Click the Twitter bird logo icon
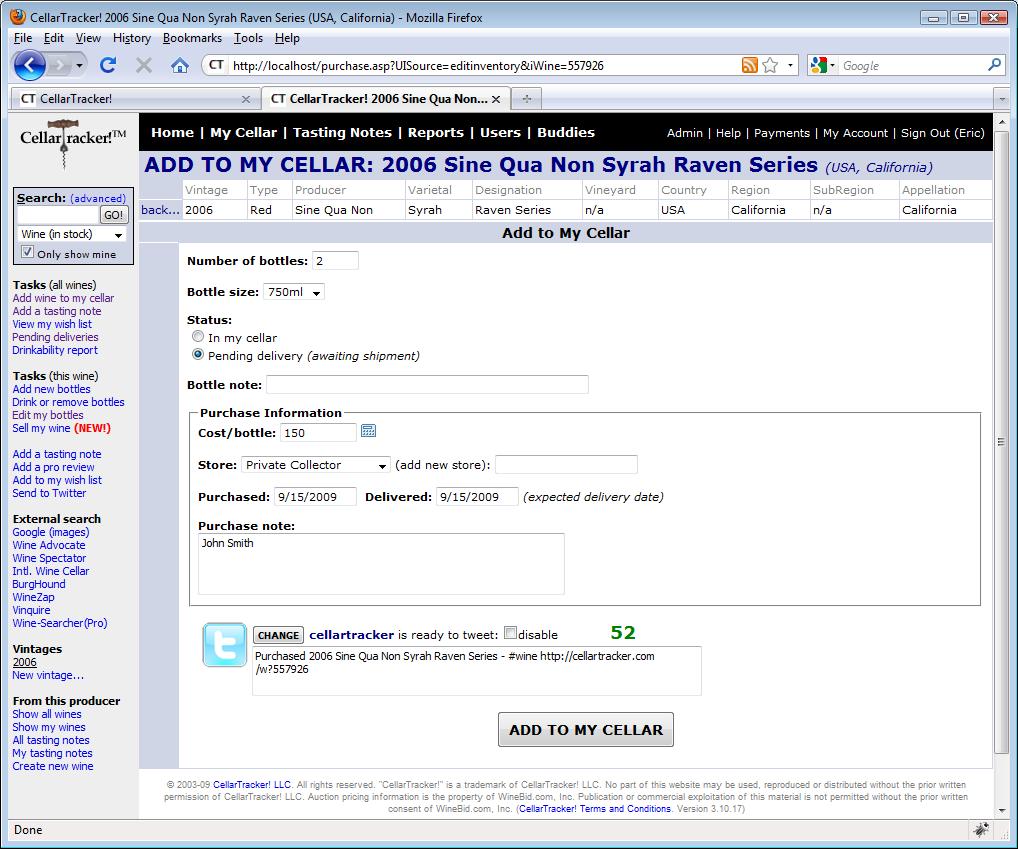1018x849 pixels. tap(225, 645)
